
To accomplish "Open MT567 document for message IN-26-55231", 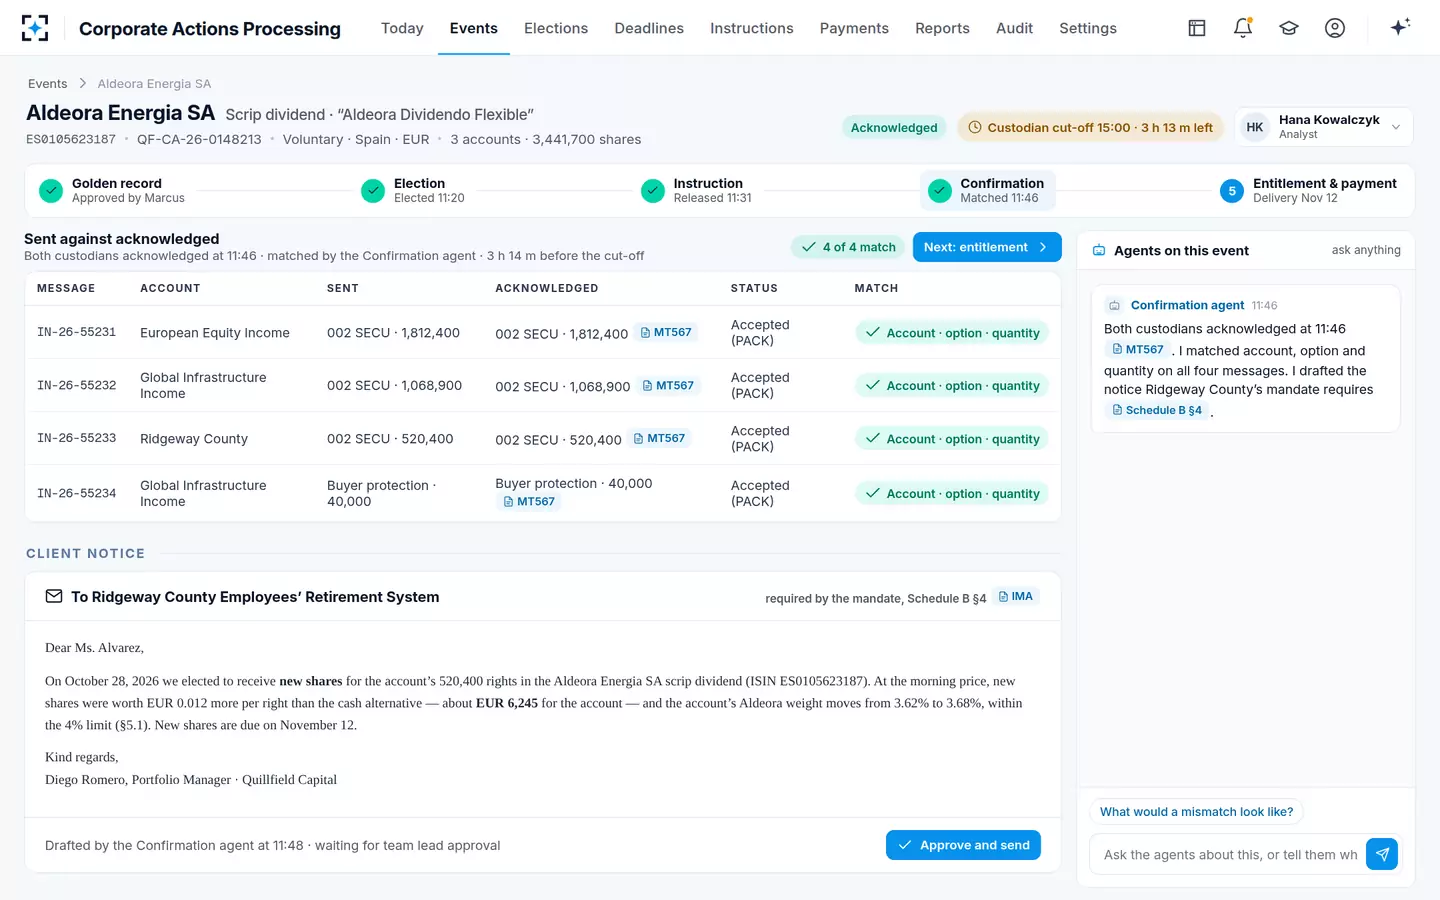I will pos(666,332).
